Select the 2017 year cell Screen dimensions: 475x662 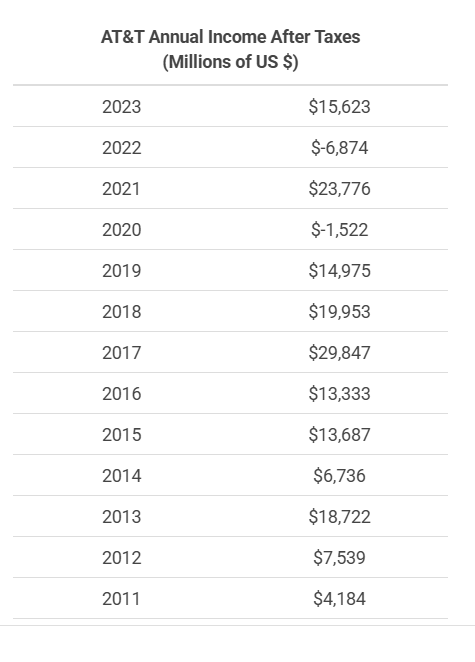click(122, 353)
